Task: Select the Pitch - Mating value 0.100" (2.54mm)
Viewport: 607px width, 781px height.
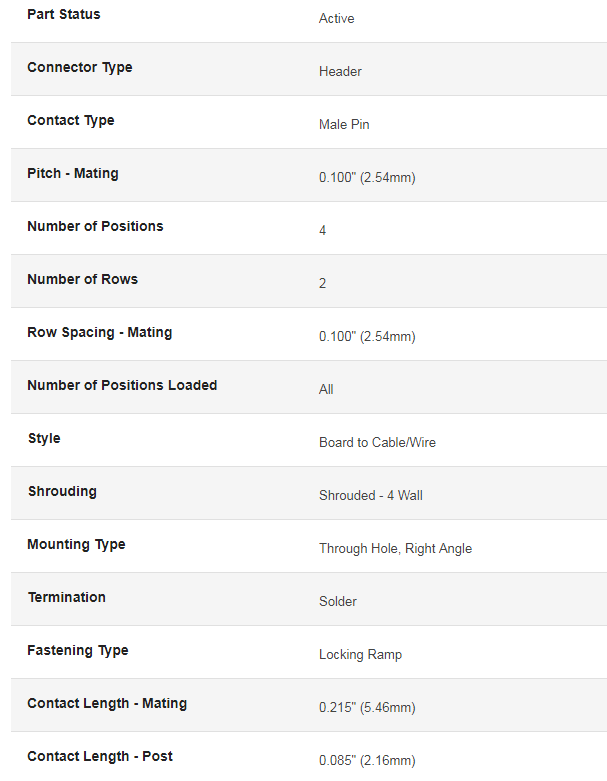Action: [367, 177]
